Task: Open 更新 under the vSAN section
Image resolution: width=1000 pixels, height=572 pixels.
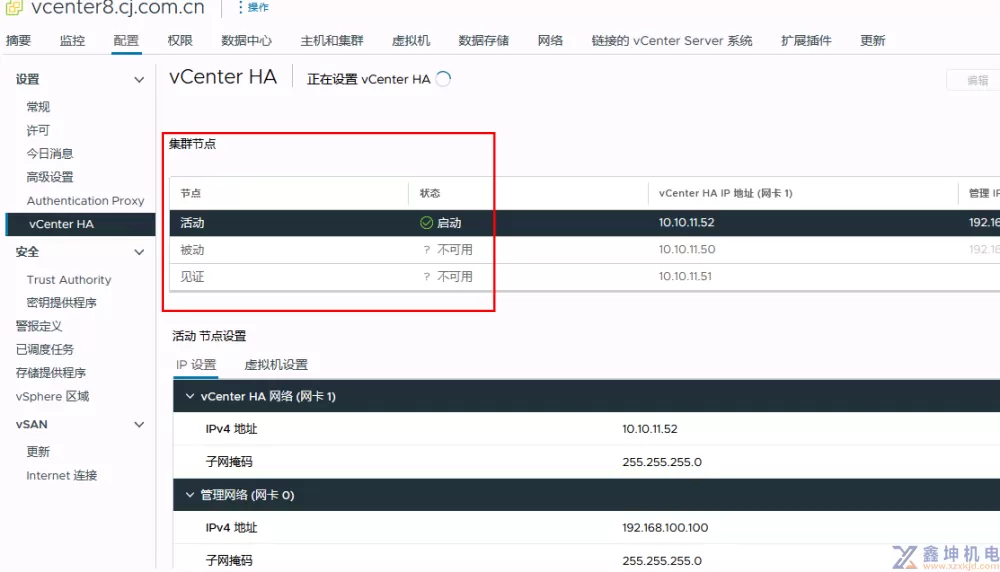Action: tap(38, 452)
